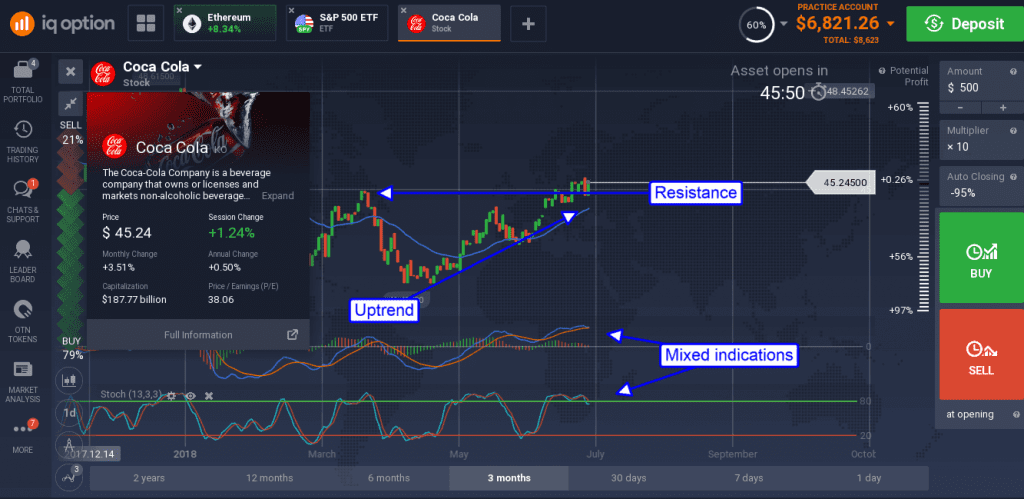Open Full Information for Coca Cola
1024x499 pixels.
point(198,334)
